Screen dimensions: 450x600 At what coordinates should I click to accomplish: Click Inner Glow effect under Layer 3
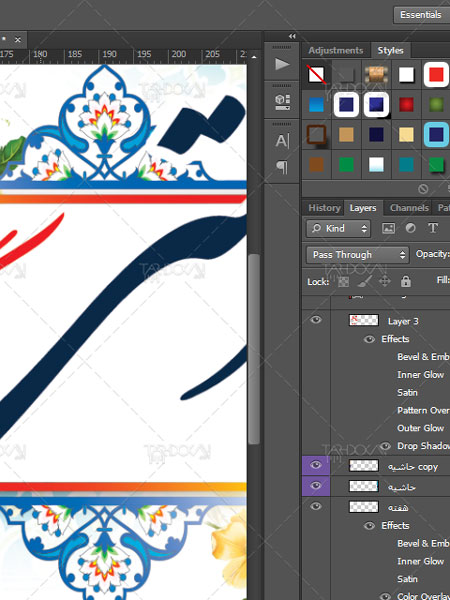pos(420,375)
